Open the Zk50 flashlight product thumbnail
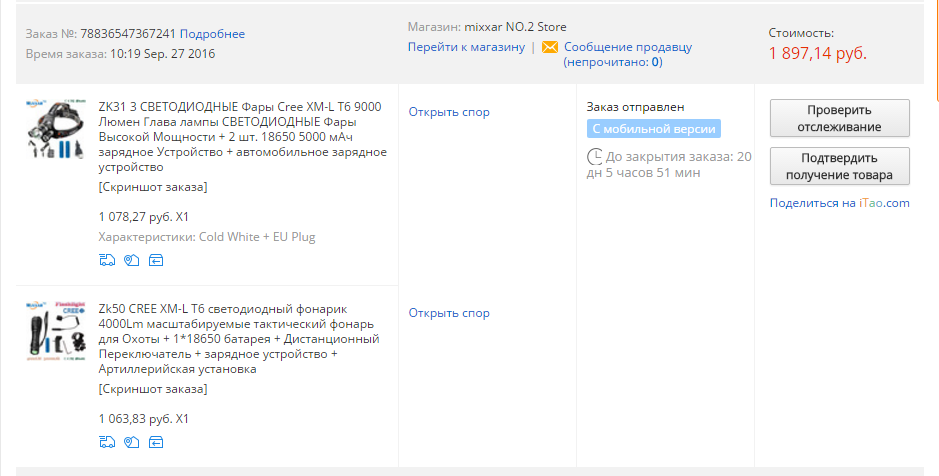Screen dimensions: 939x476 [56, 331]
